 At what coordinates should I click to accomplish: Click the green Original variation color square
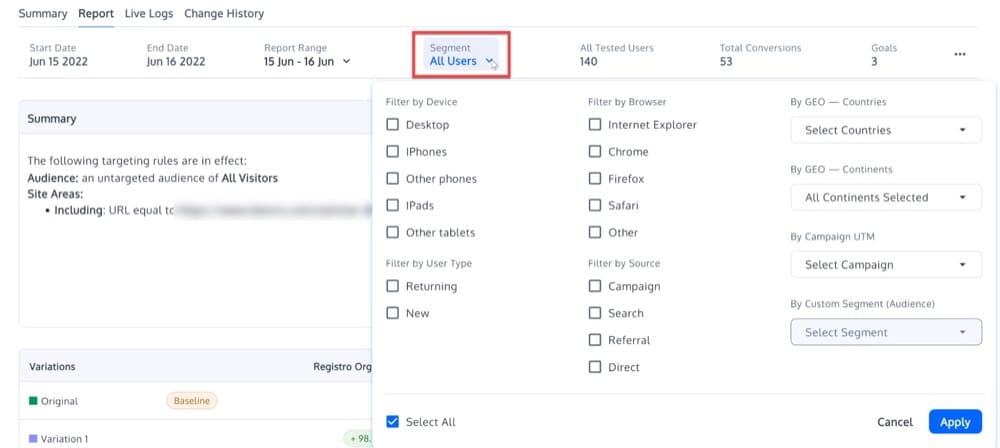pos(33,401)
